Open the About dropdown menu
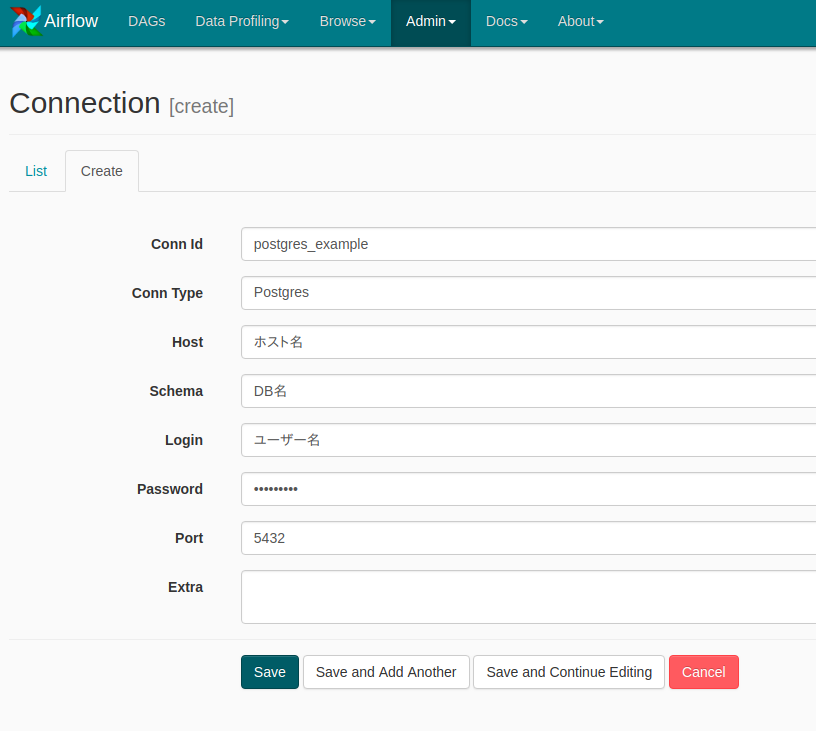Image resolution: width=816 pixels, height=731 pixels. click(580, 21)
